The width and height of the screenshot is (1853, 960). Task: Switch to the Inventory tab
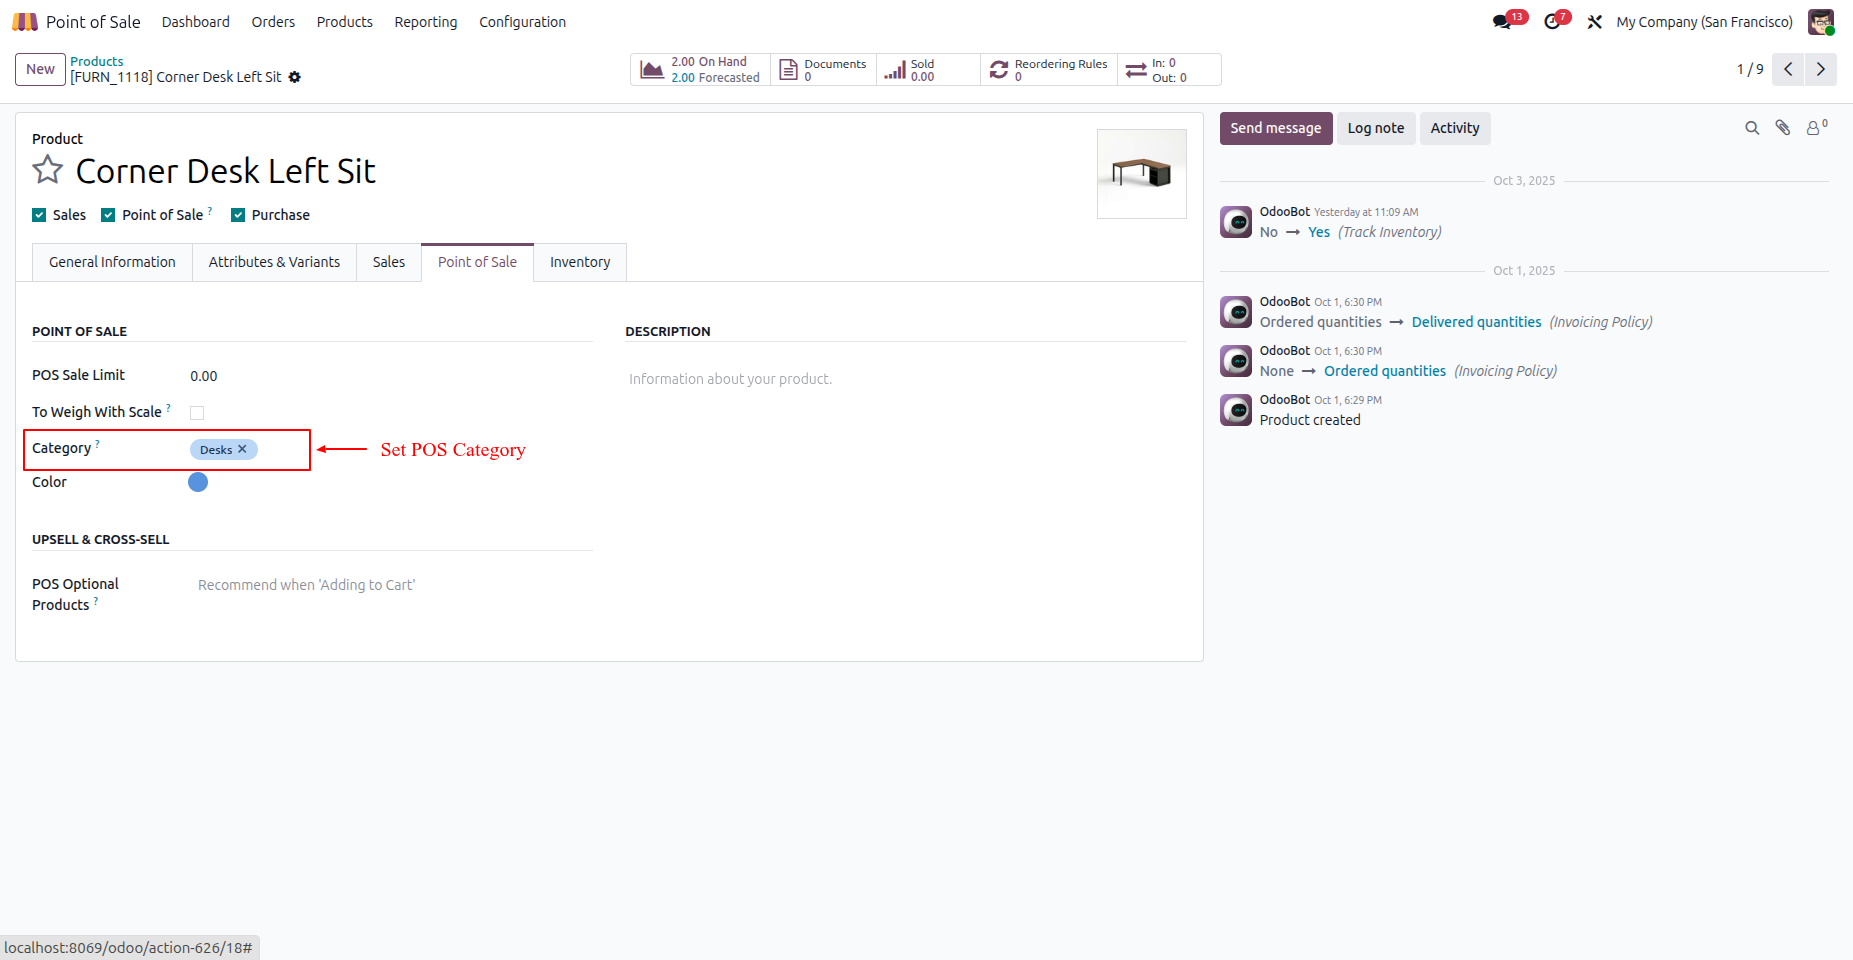pos(580,262)
